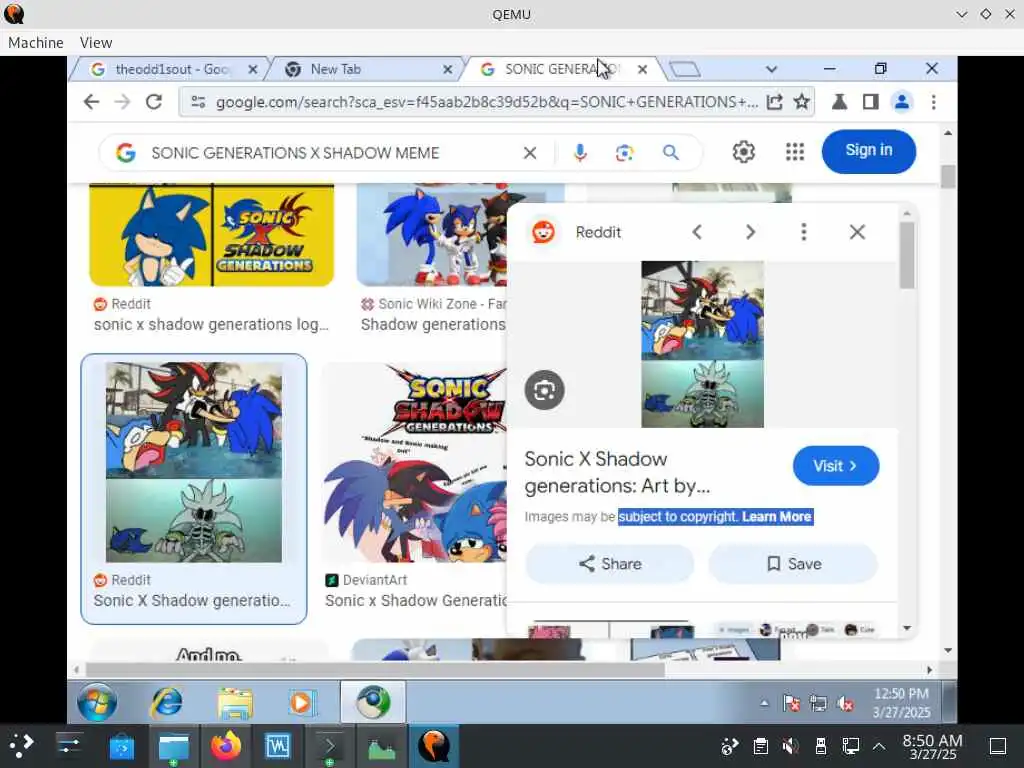Expand the host system tray arrow
1024x768 pixels.
pyautogui.click(x=879, y=746)
